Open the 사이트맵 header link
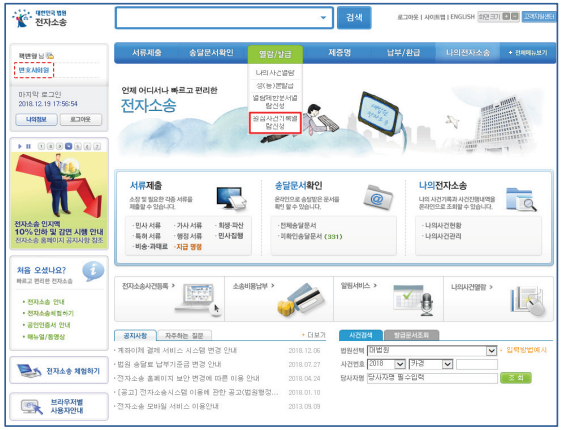The width and height of the screenshot is (565, 430). coord(435,17)
